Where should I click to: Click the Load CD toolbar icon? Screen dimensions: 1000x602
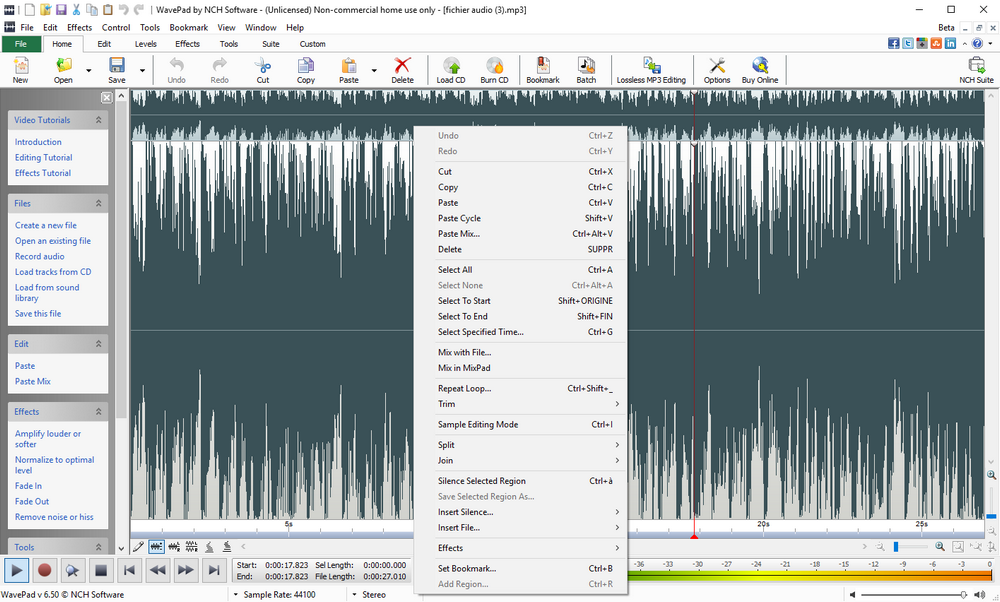(x=451, y=70)
